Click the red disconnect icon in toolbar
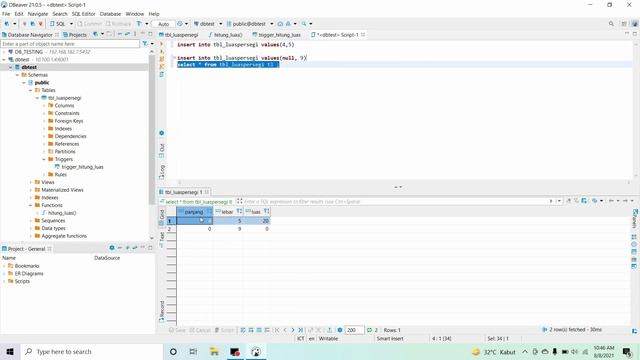This screenshot has width=640, height=360. pos(40,24)
